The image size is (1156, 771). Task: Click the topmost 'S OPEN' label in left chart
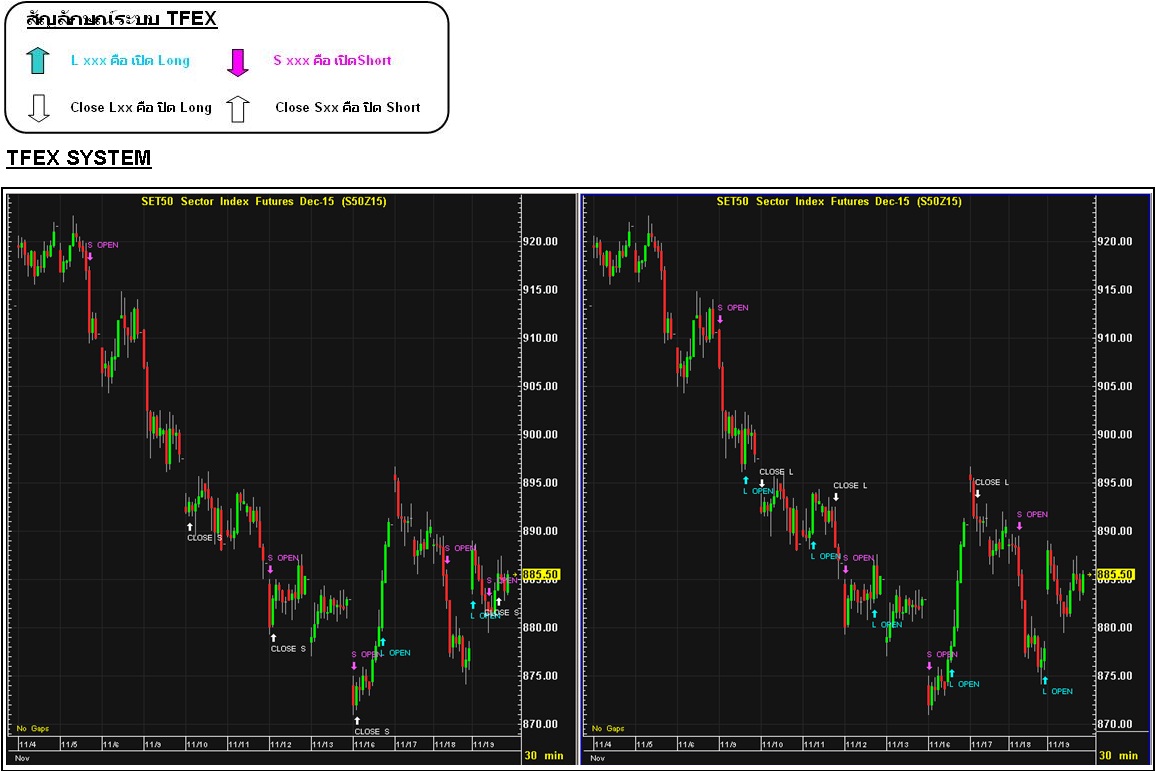pos(103,245)
